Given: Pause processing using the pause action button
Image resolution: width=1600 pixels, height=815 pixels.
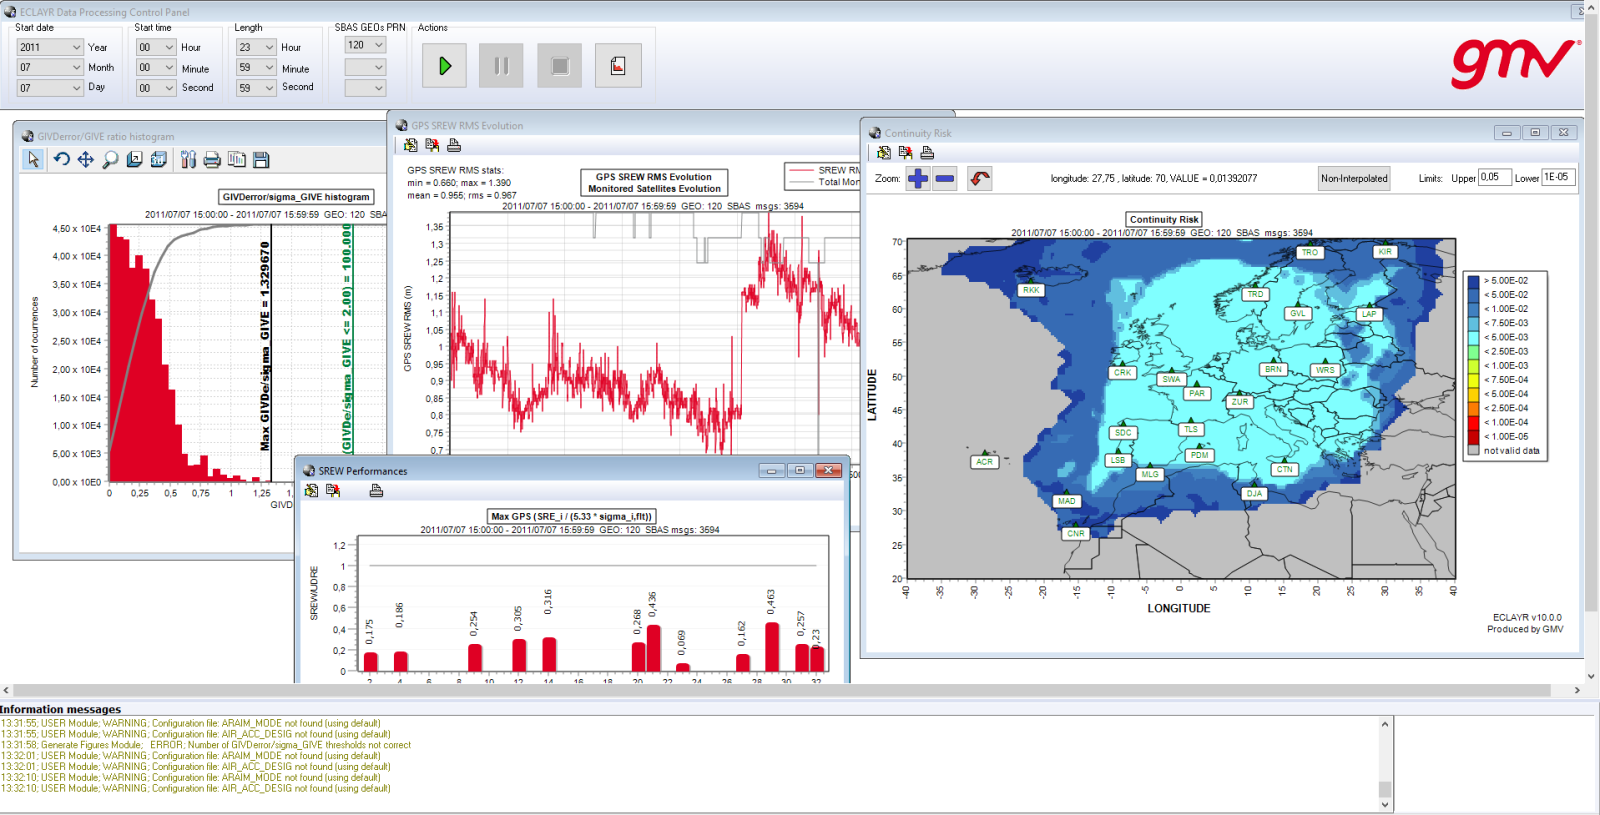Looking at the screenshot, I should 501,66.
